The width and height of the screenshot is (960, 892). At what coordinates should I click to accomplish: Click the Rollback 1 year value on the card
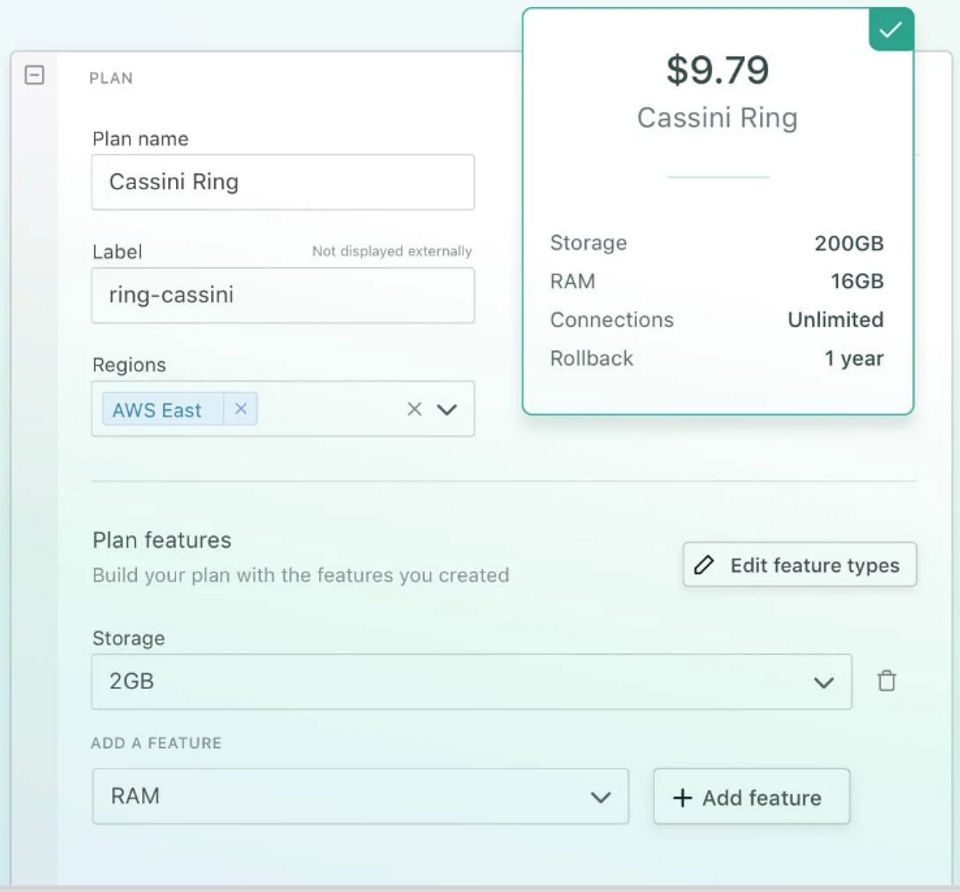tap(853, 358)
